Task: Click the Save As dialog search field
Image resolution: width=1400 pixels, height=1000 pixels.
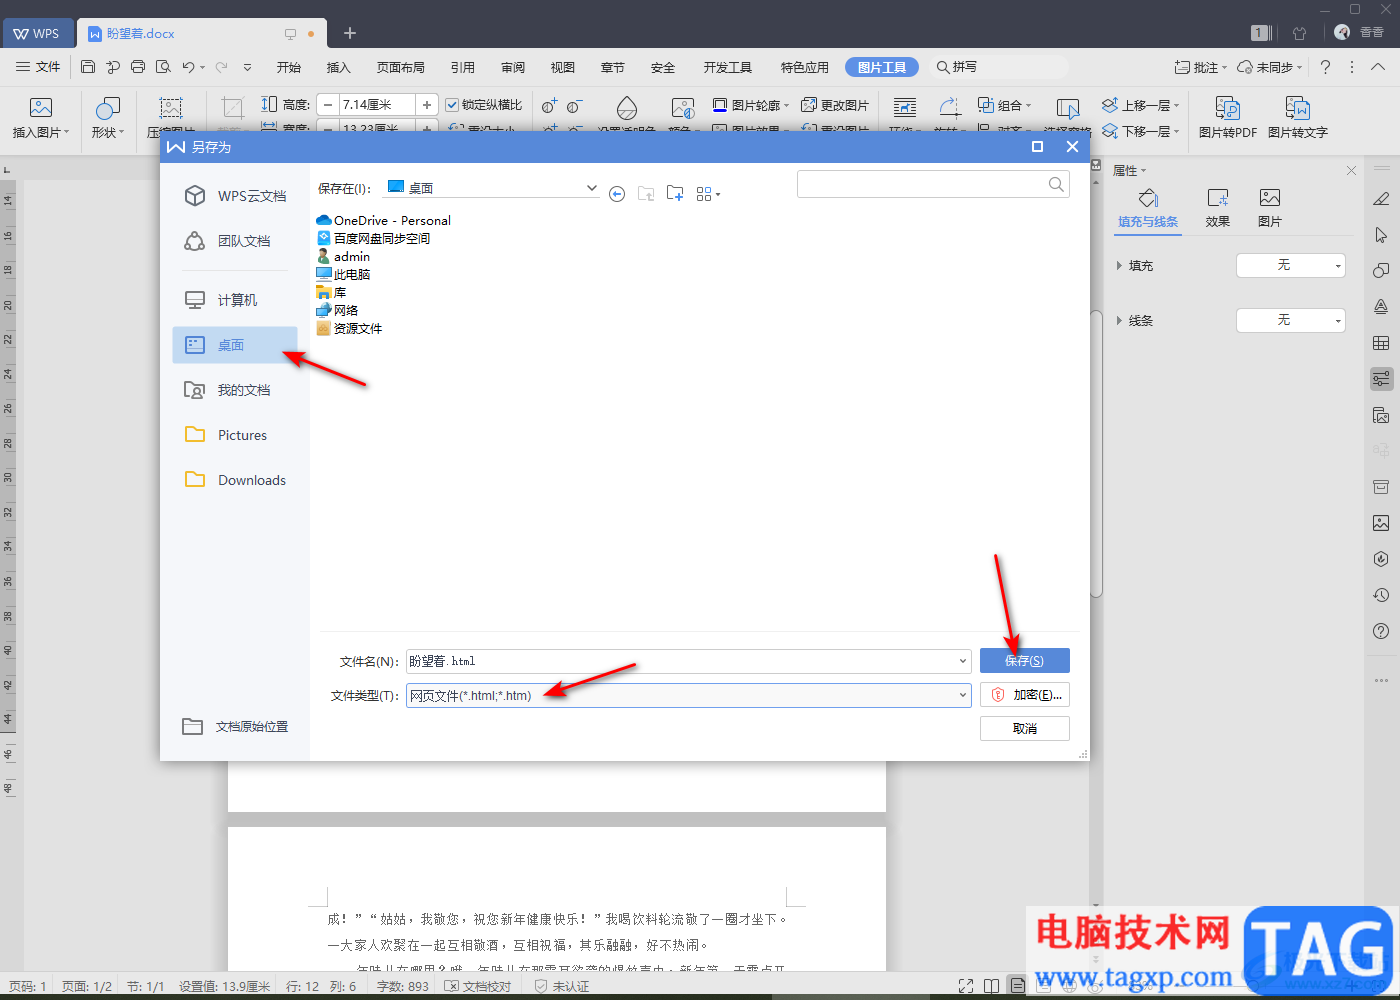Action: pyautogui.click(x=922, y=184)
